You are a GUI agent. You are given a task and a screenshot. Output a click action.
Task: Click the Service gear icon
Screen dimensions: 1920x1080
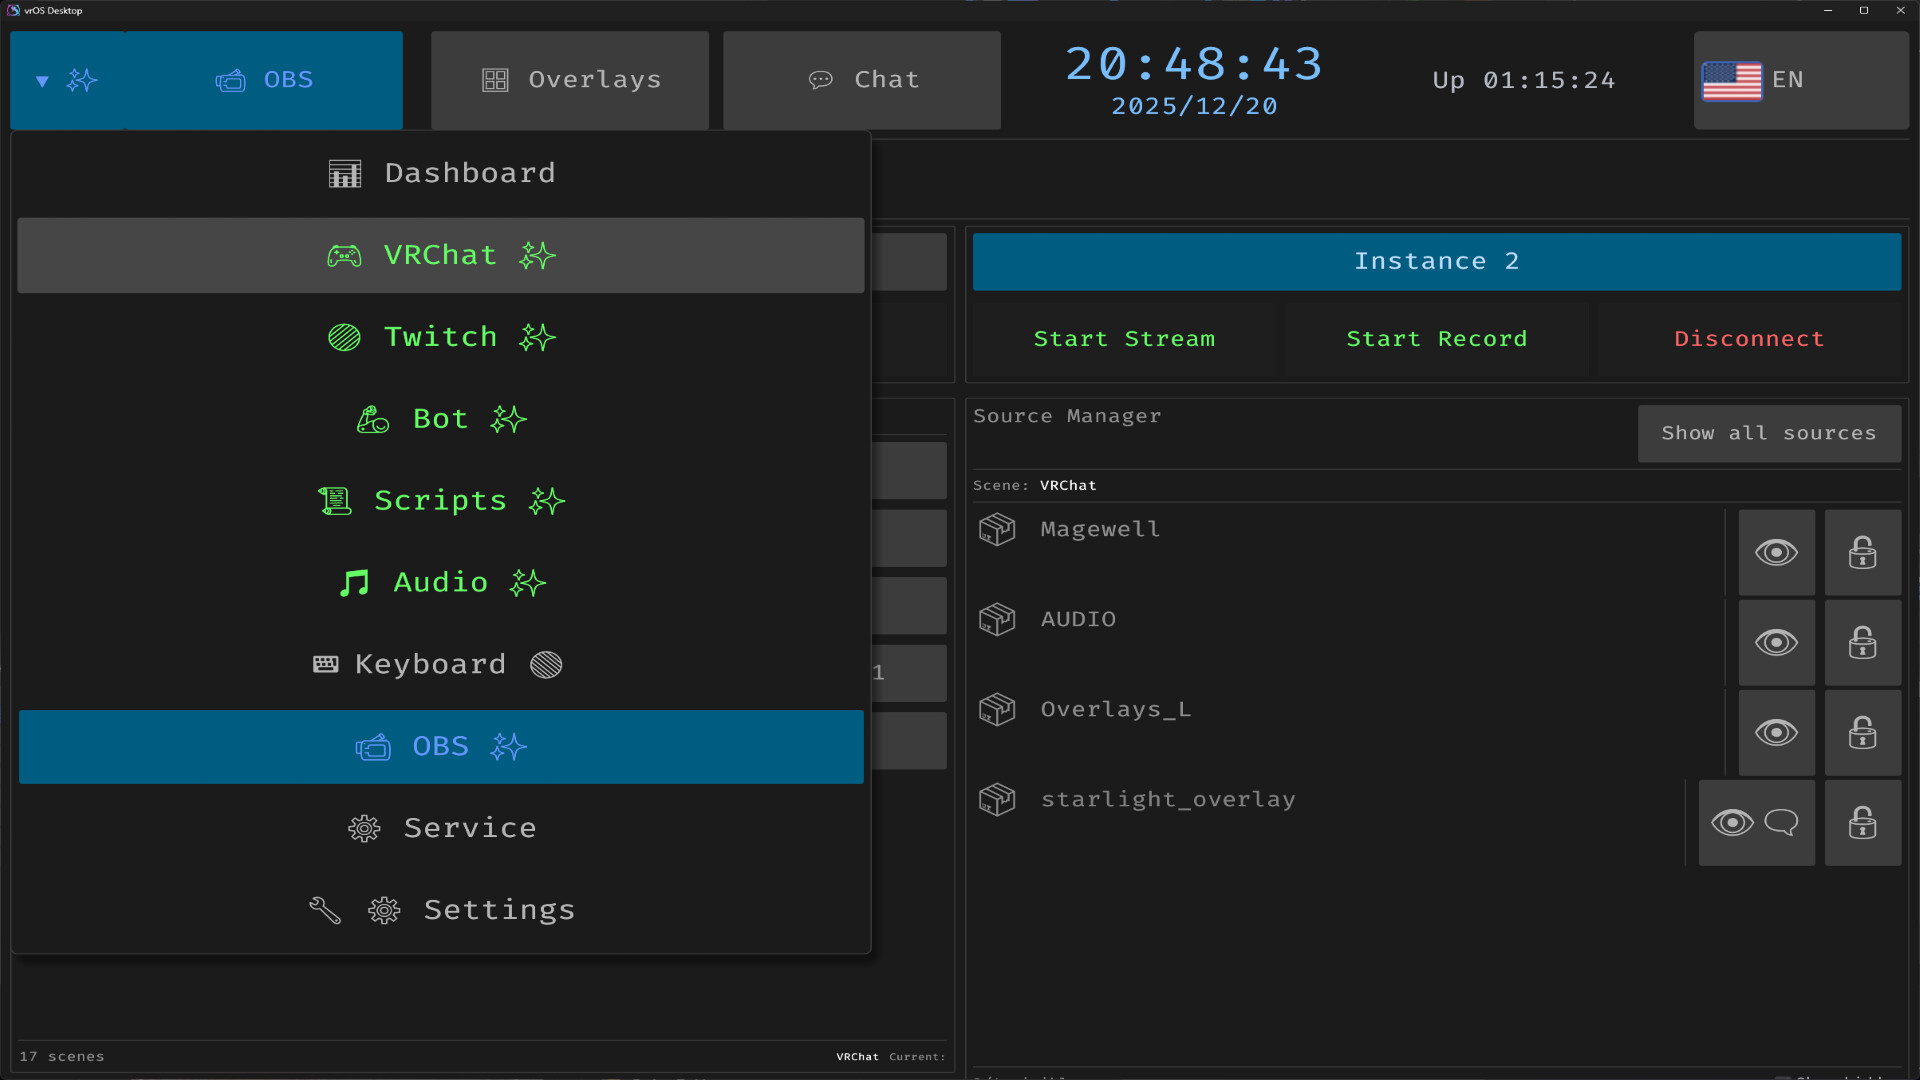(364, 828)
